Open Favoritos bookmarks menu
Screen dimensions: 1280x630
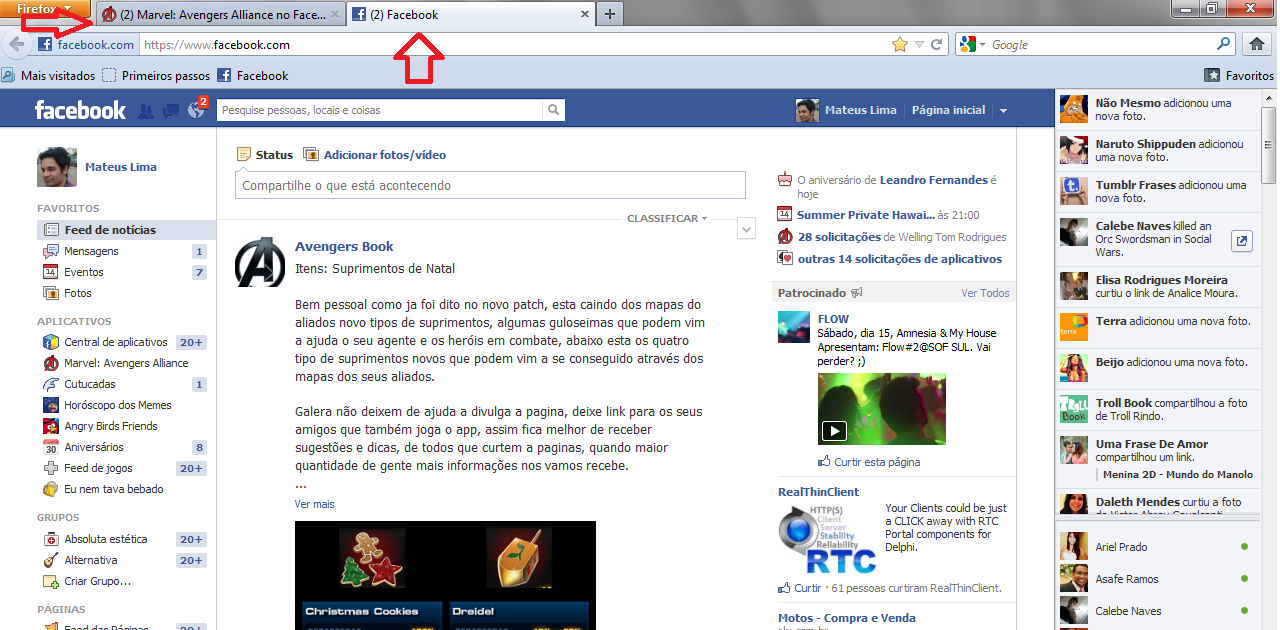[x=1240, y=75]
